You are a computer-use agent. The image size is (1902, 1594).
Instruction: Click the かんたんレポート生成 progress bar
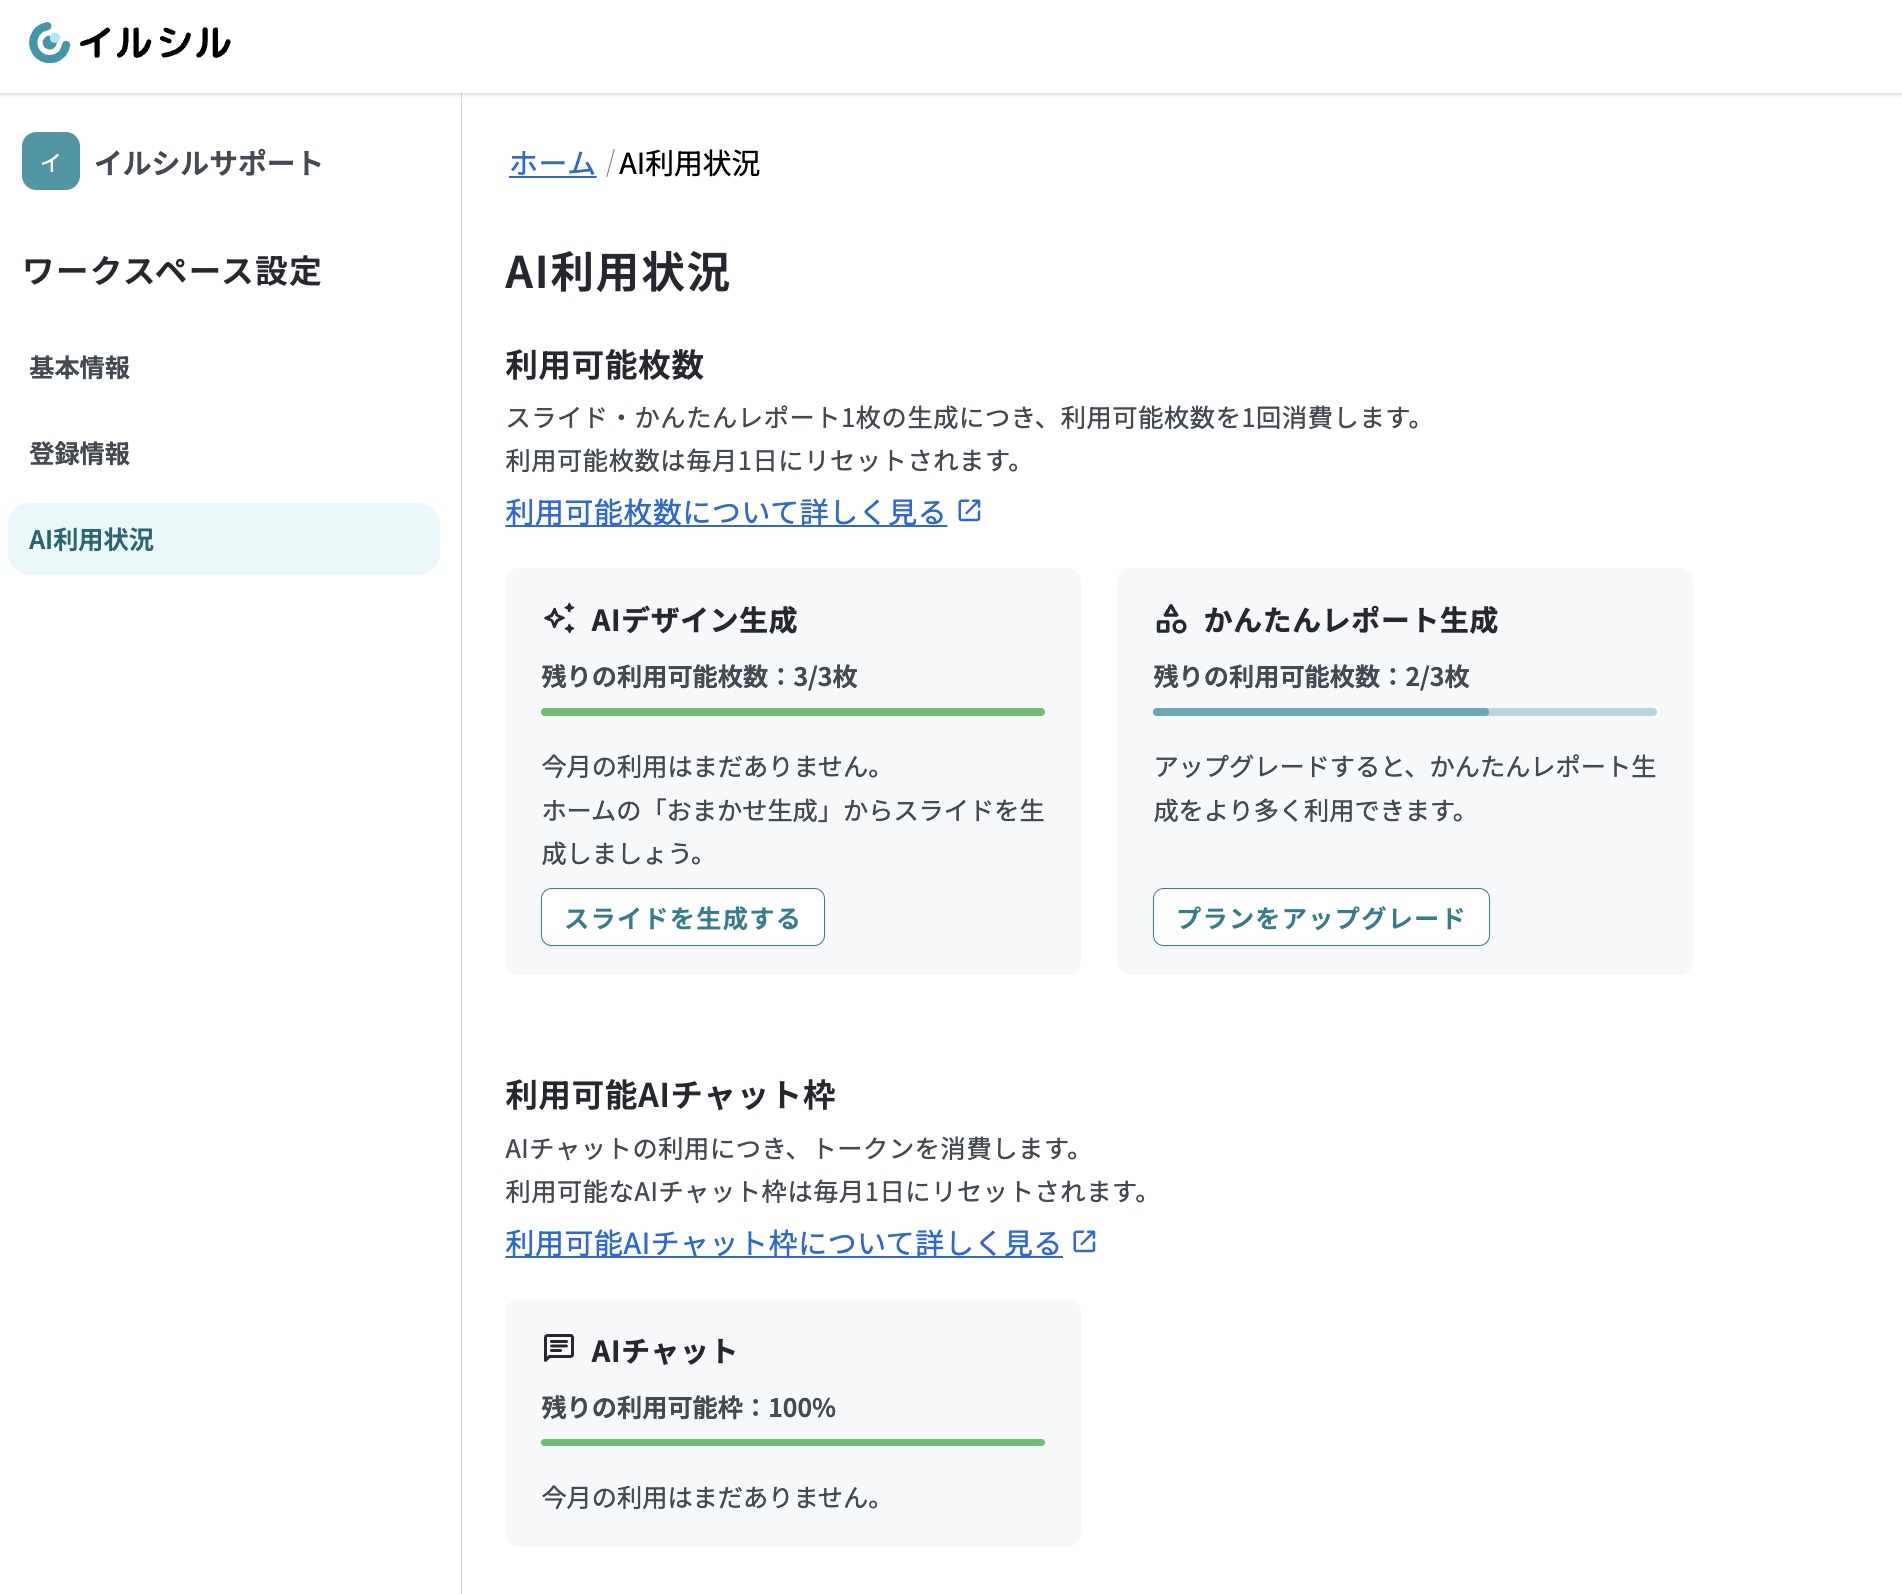click(1405, 712)
